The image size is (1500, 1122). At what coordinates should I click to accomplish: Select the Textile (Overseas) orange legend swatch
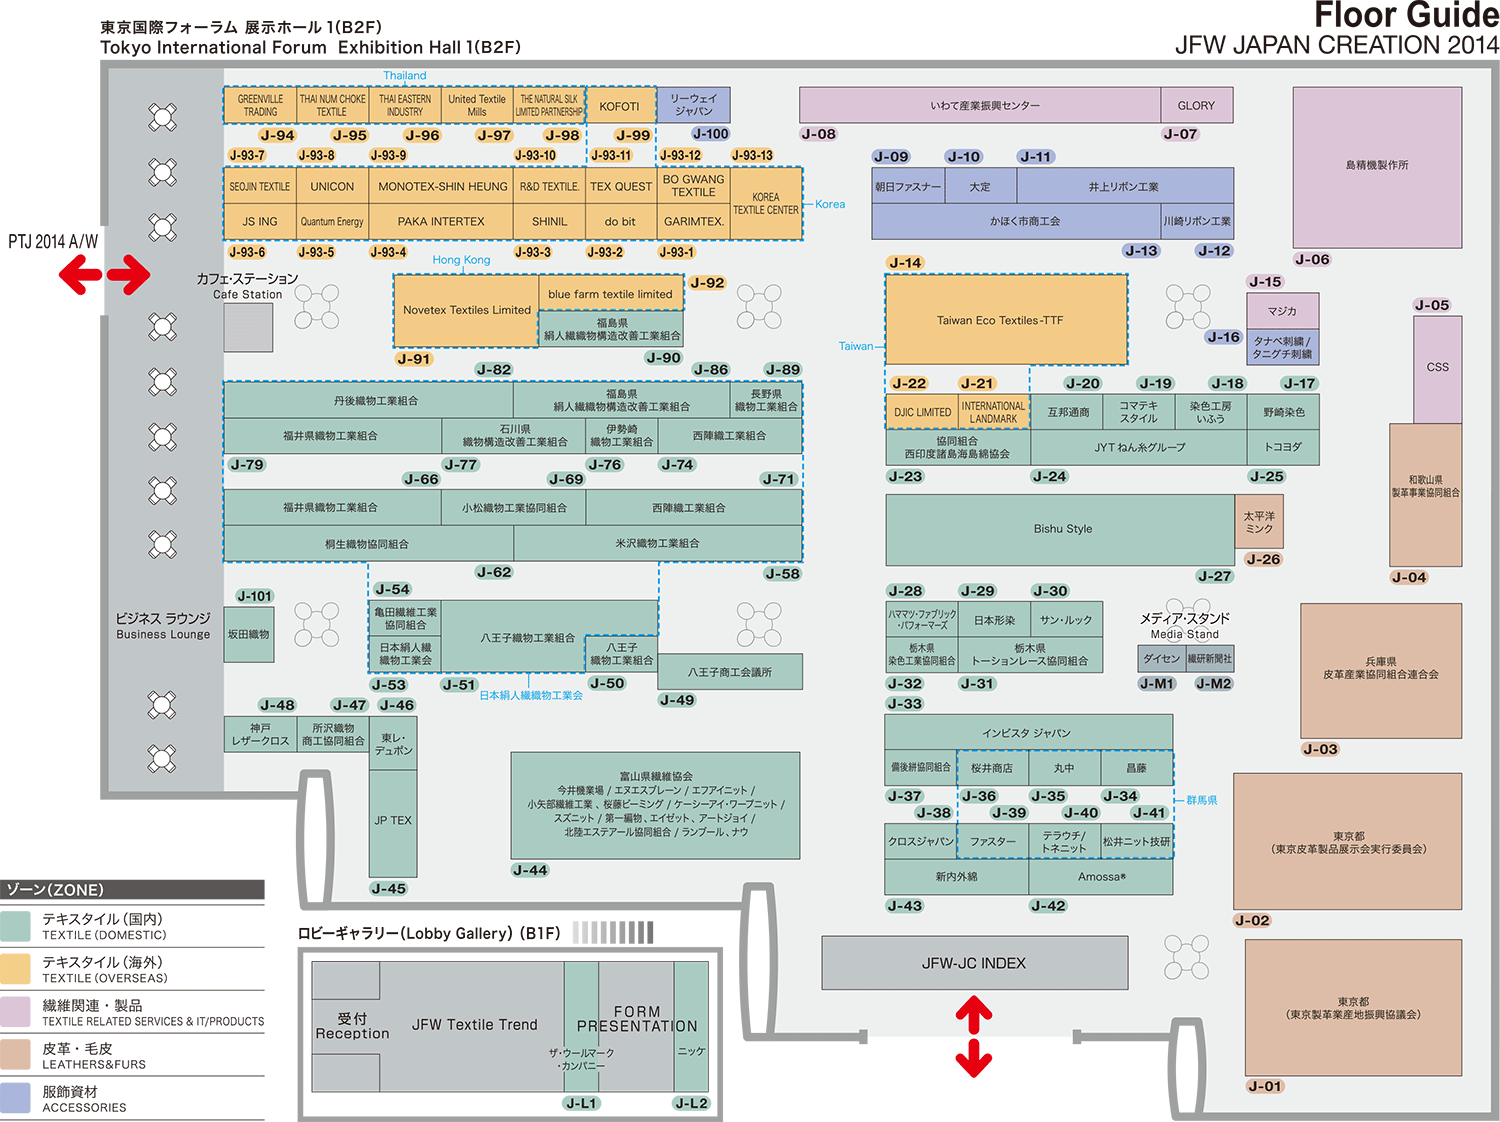pos(15,969)
